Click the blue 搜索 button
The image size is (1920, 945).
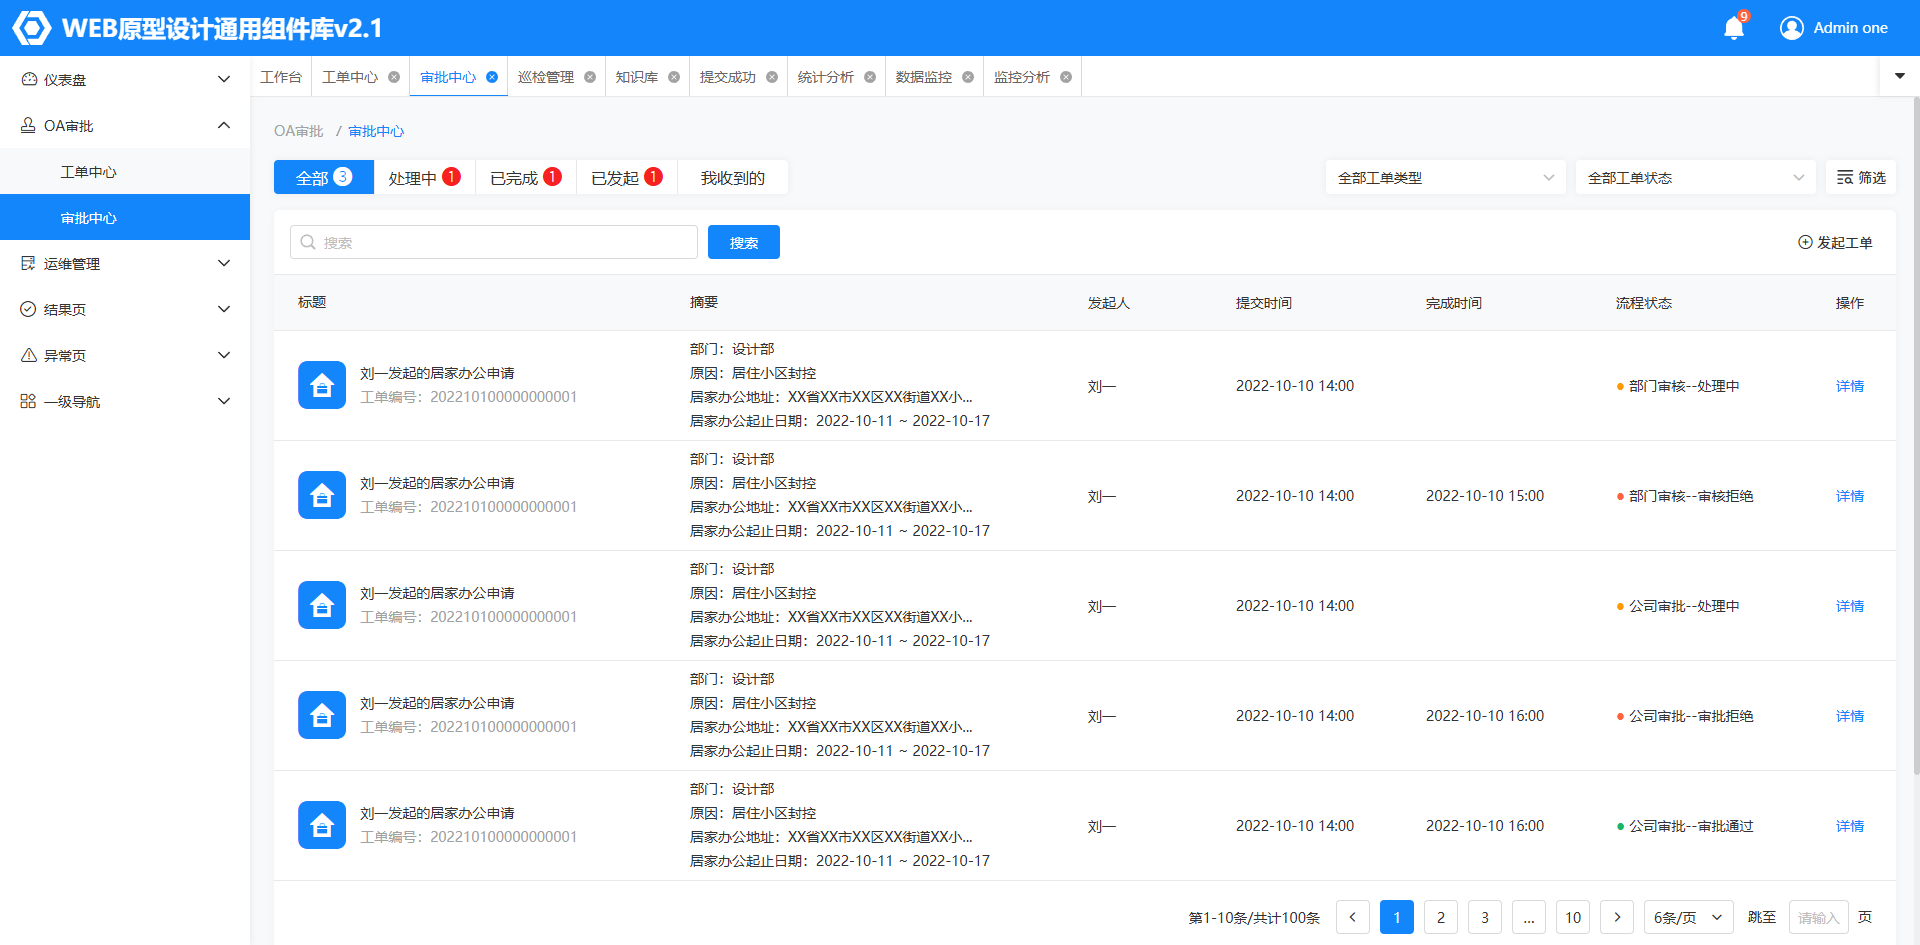[x=743, y=243]
